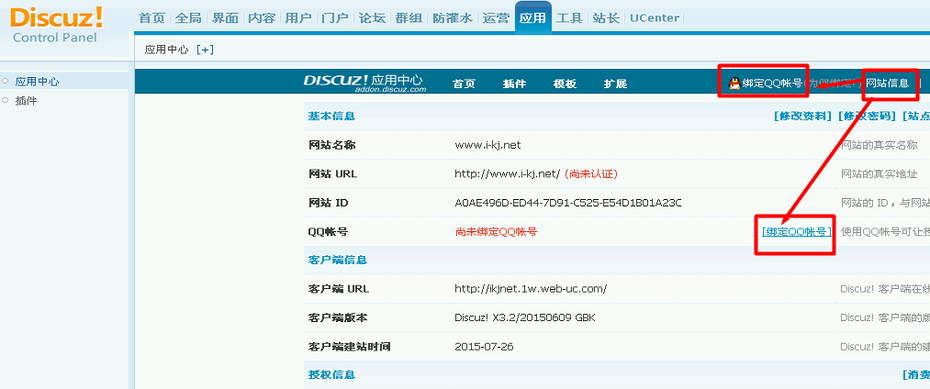This screenshot has width=930, height=389.
Task: Click the [修改资料] link
Action: (x=802, y=116)
